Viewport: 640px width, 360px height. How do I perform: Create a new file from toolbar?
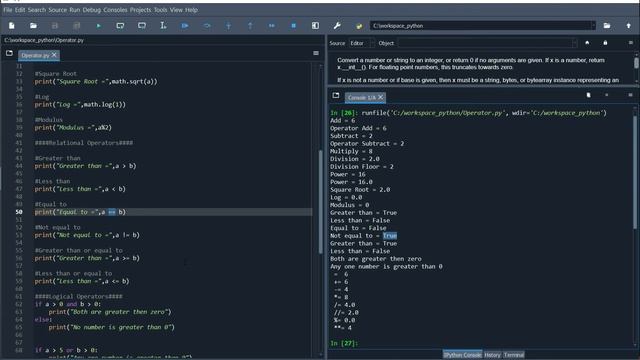click(12, 26)
